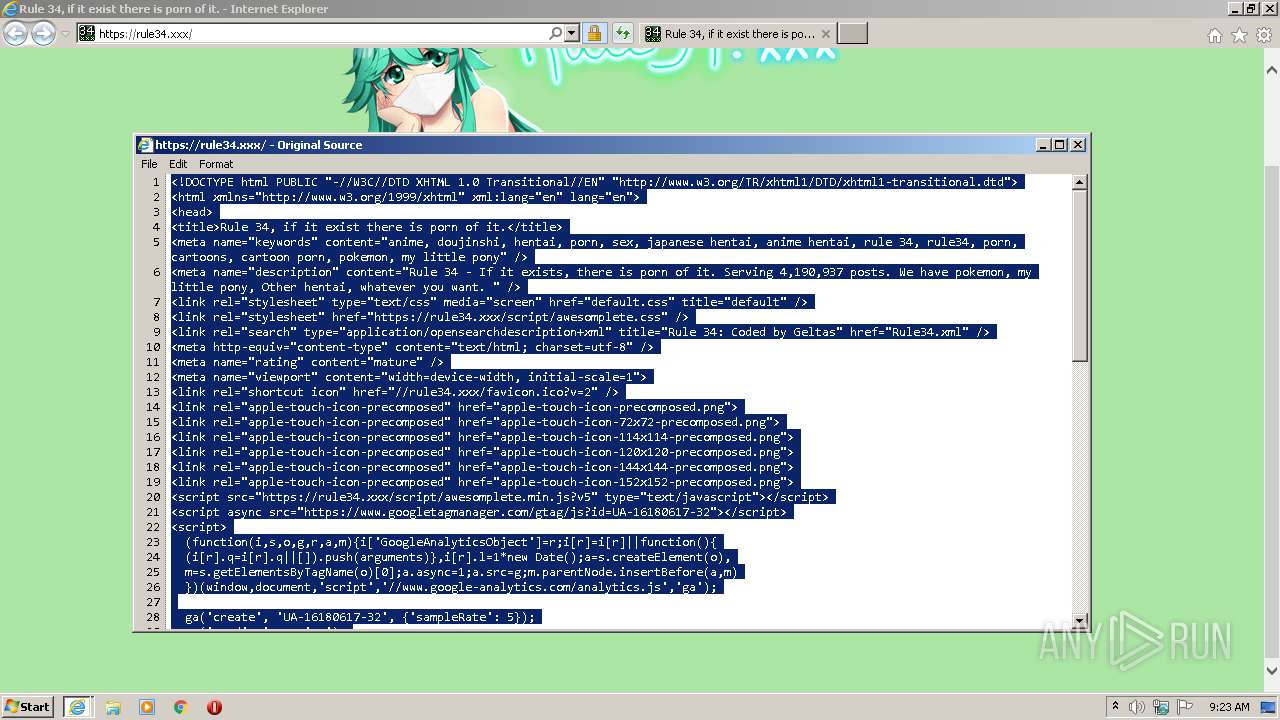Click the description meta tag on line 6
Screen dimensions: 1280x720
pos(605,279)
